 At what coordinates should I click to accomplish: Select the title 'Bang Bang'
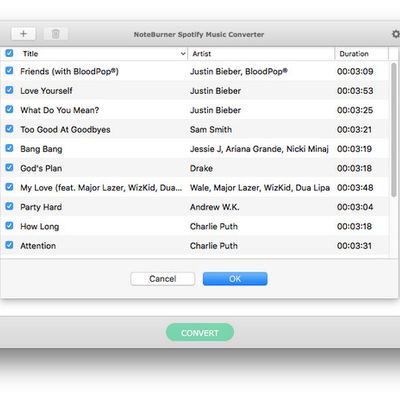coord(41,149)
